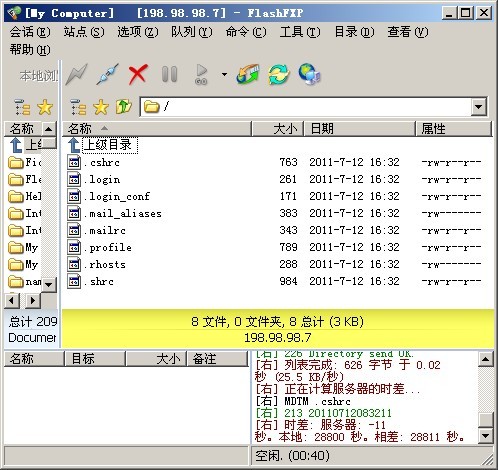This screenshot has width=498, height=470.
Task: Open the 查看(V) menu
Action: pos(408,32)
